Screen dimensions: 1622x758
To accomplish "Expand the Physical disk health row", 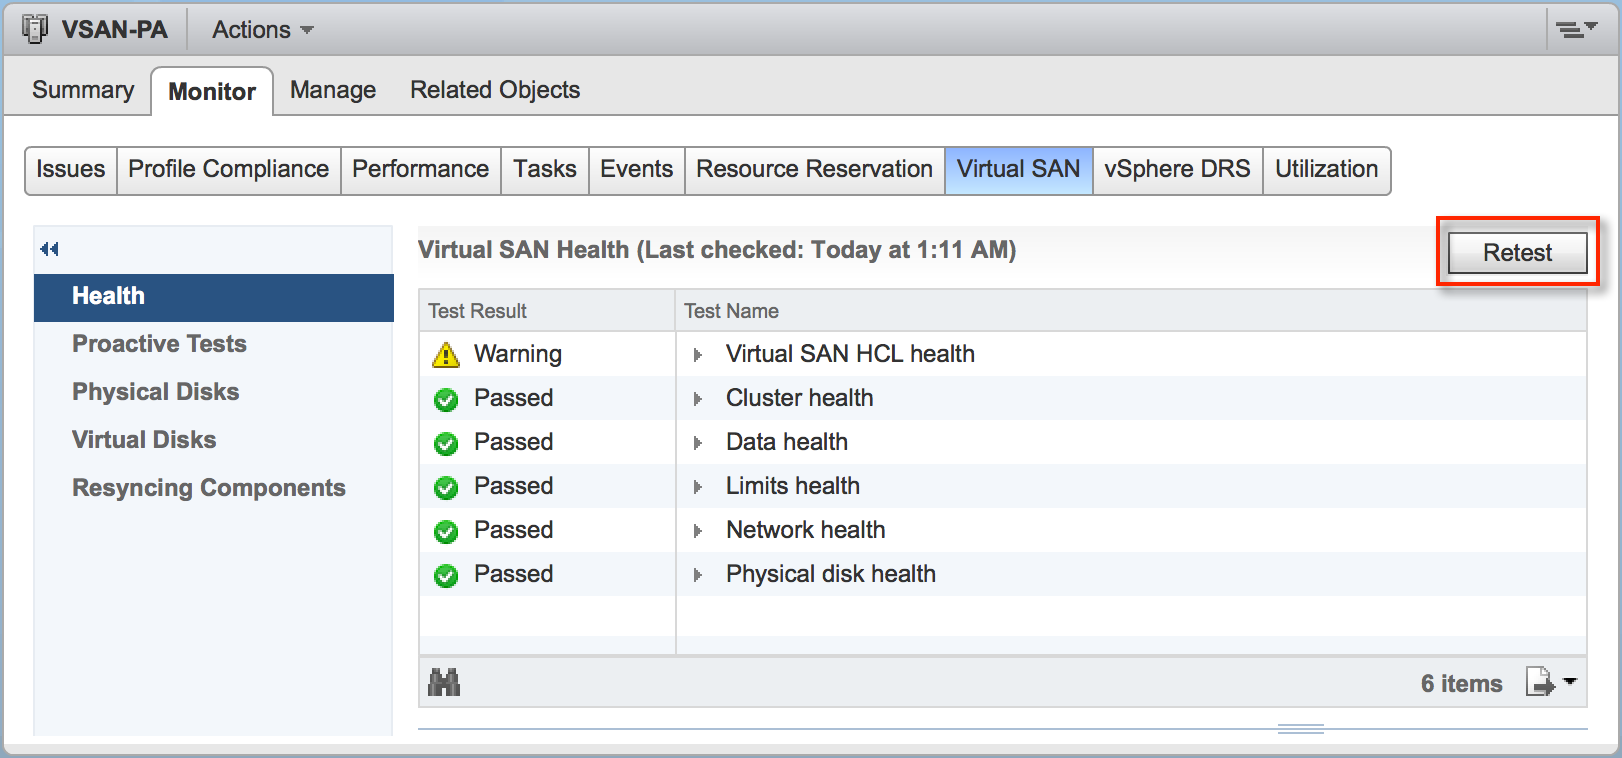I will pyautogui.click(x=698, y=575).
